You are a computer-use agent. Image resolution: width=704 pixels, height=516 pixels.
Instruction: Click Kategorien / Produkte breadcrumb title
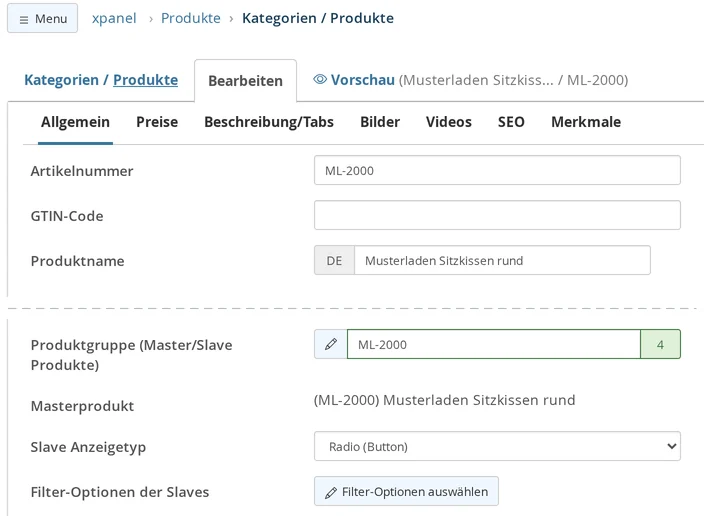click(x=318, y=18)
